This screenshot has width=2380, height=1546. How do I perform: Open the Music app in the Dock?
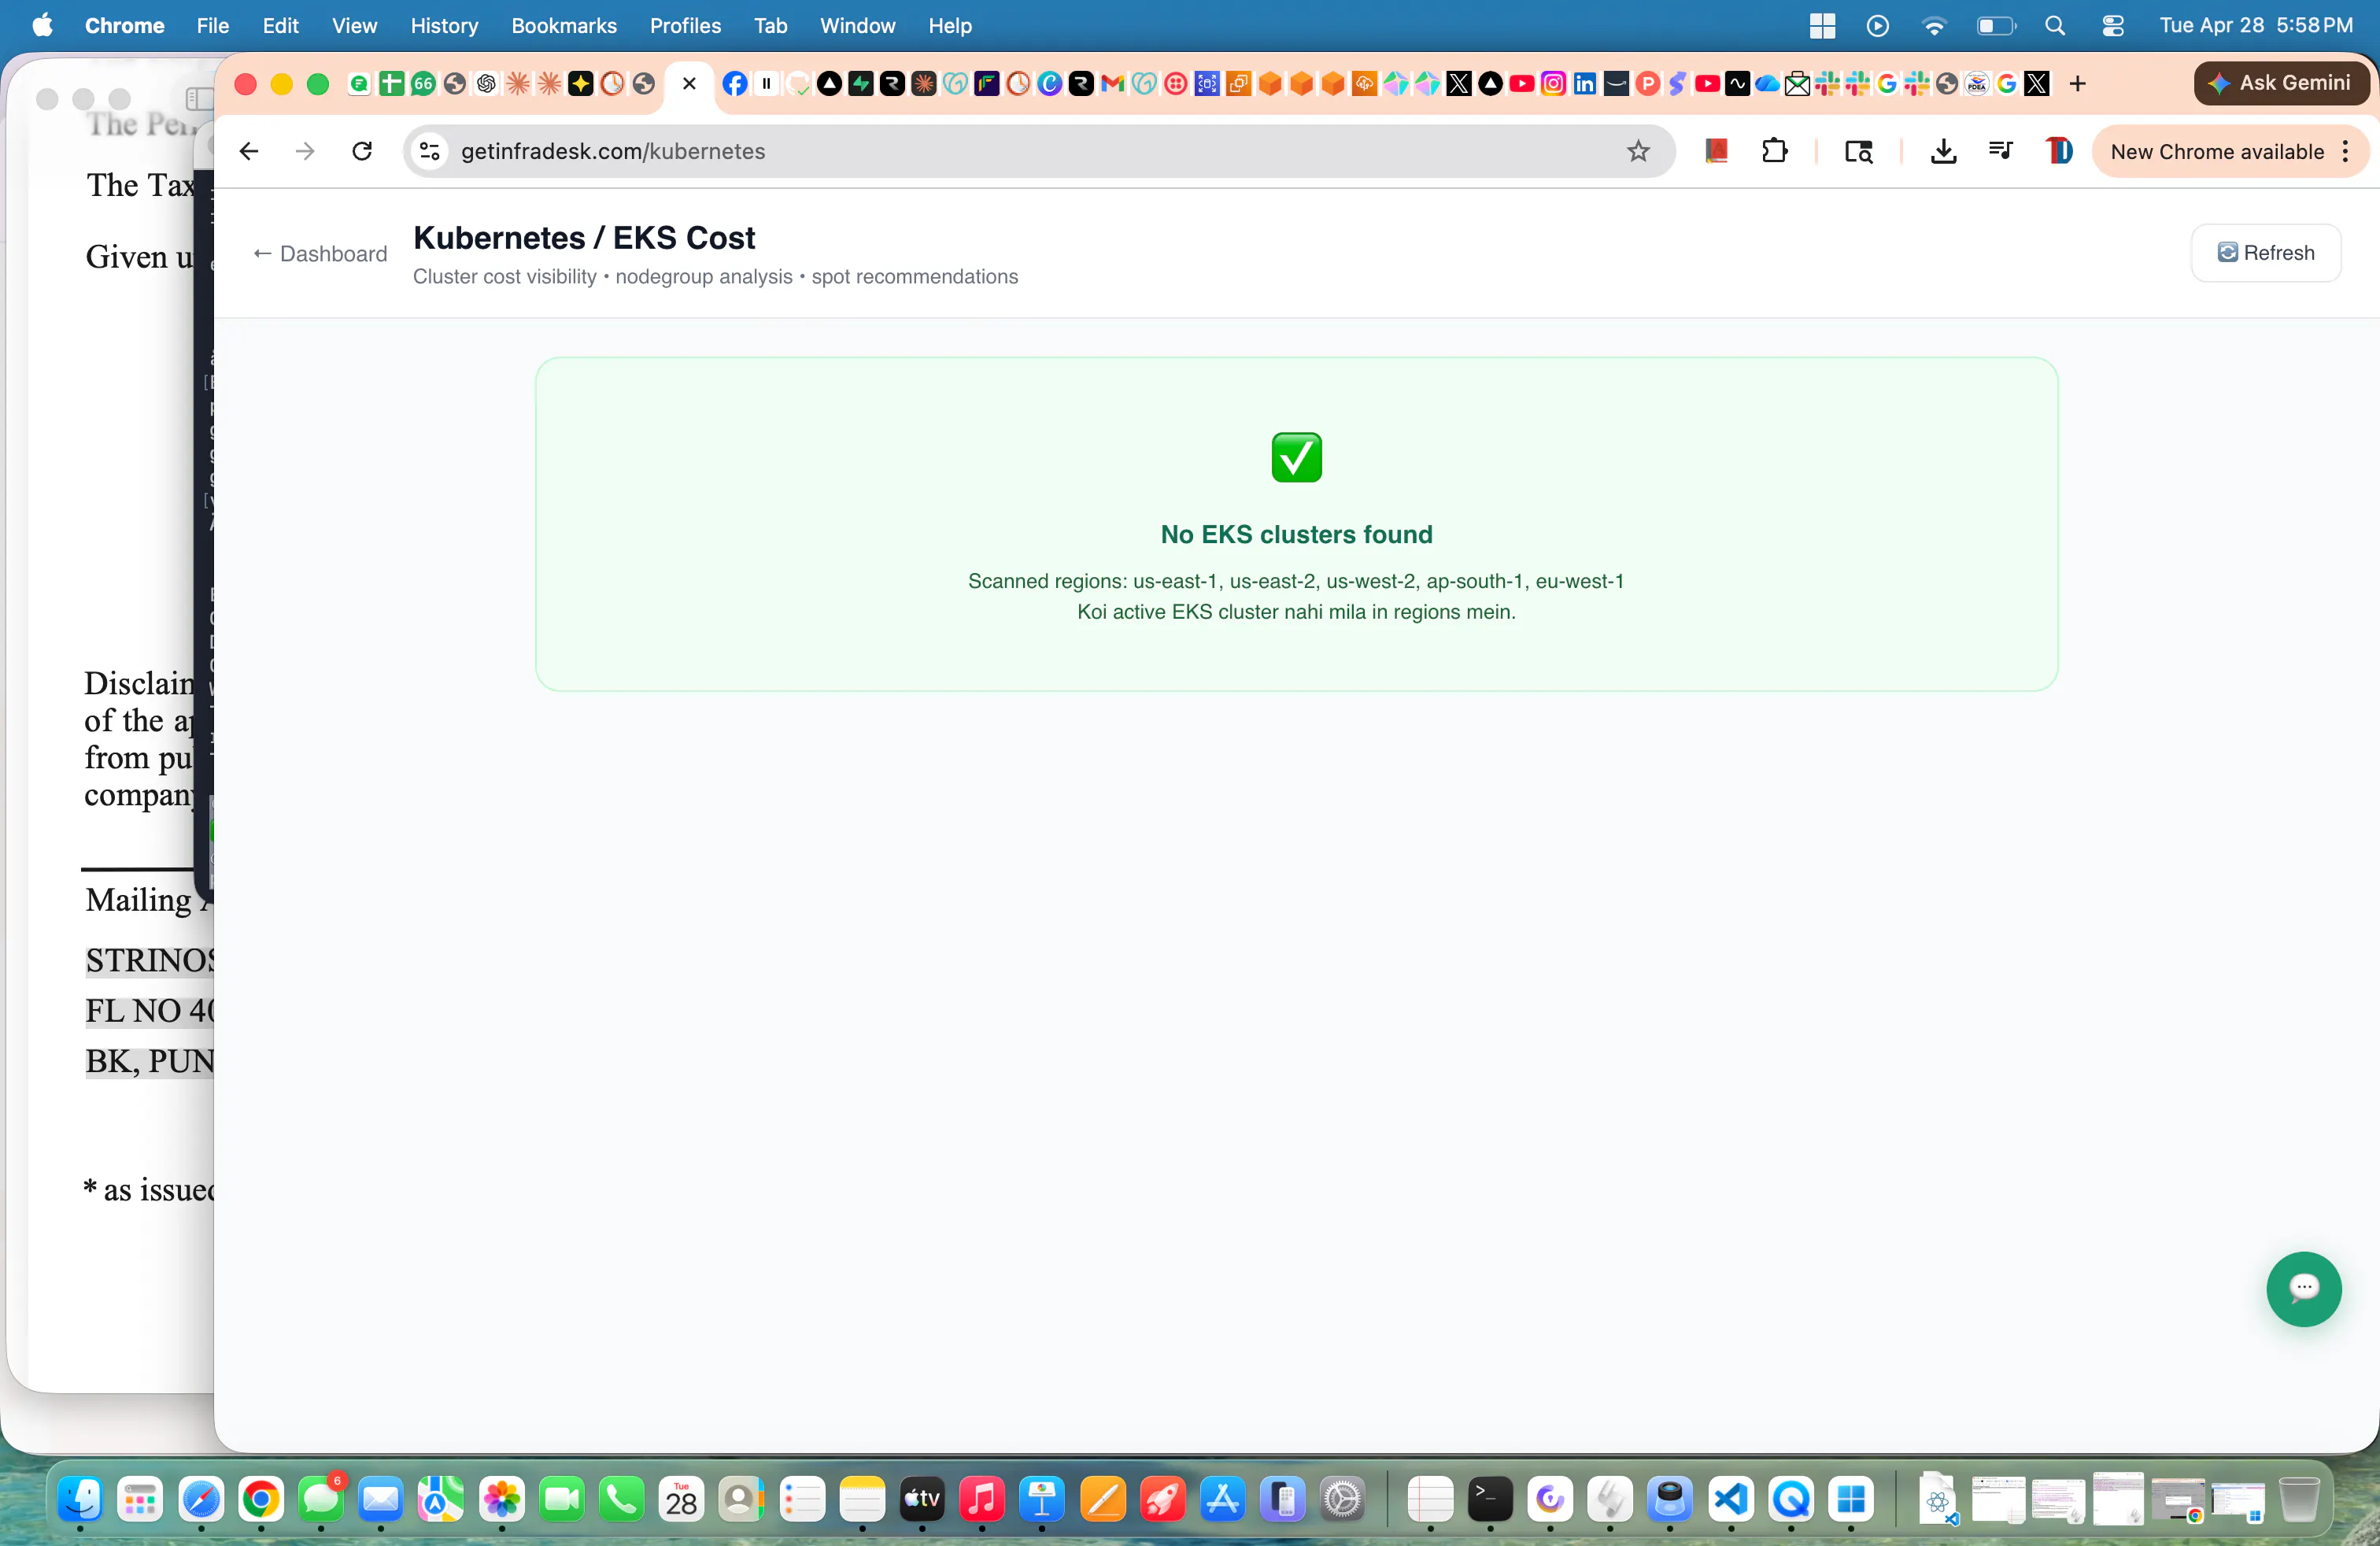982,1499
